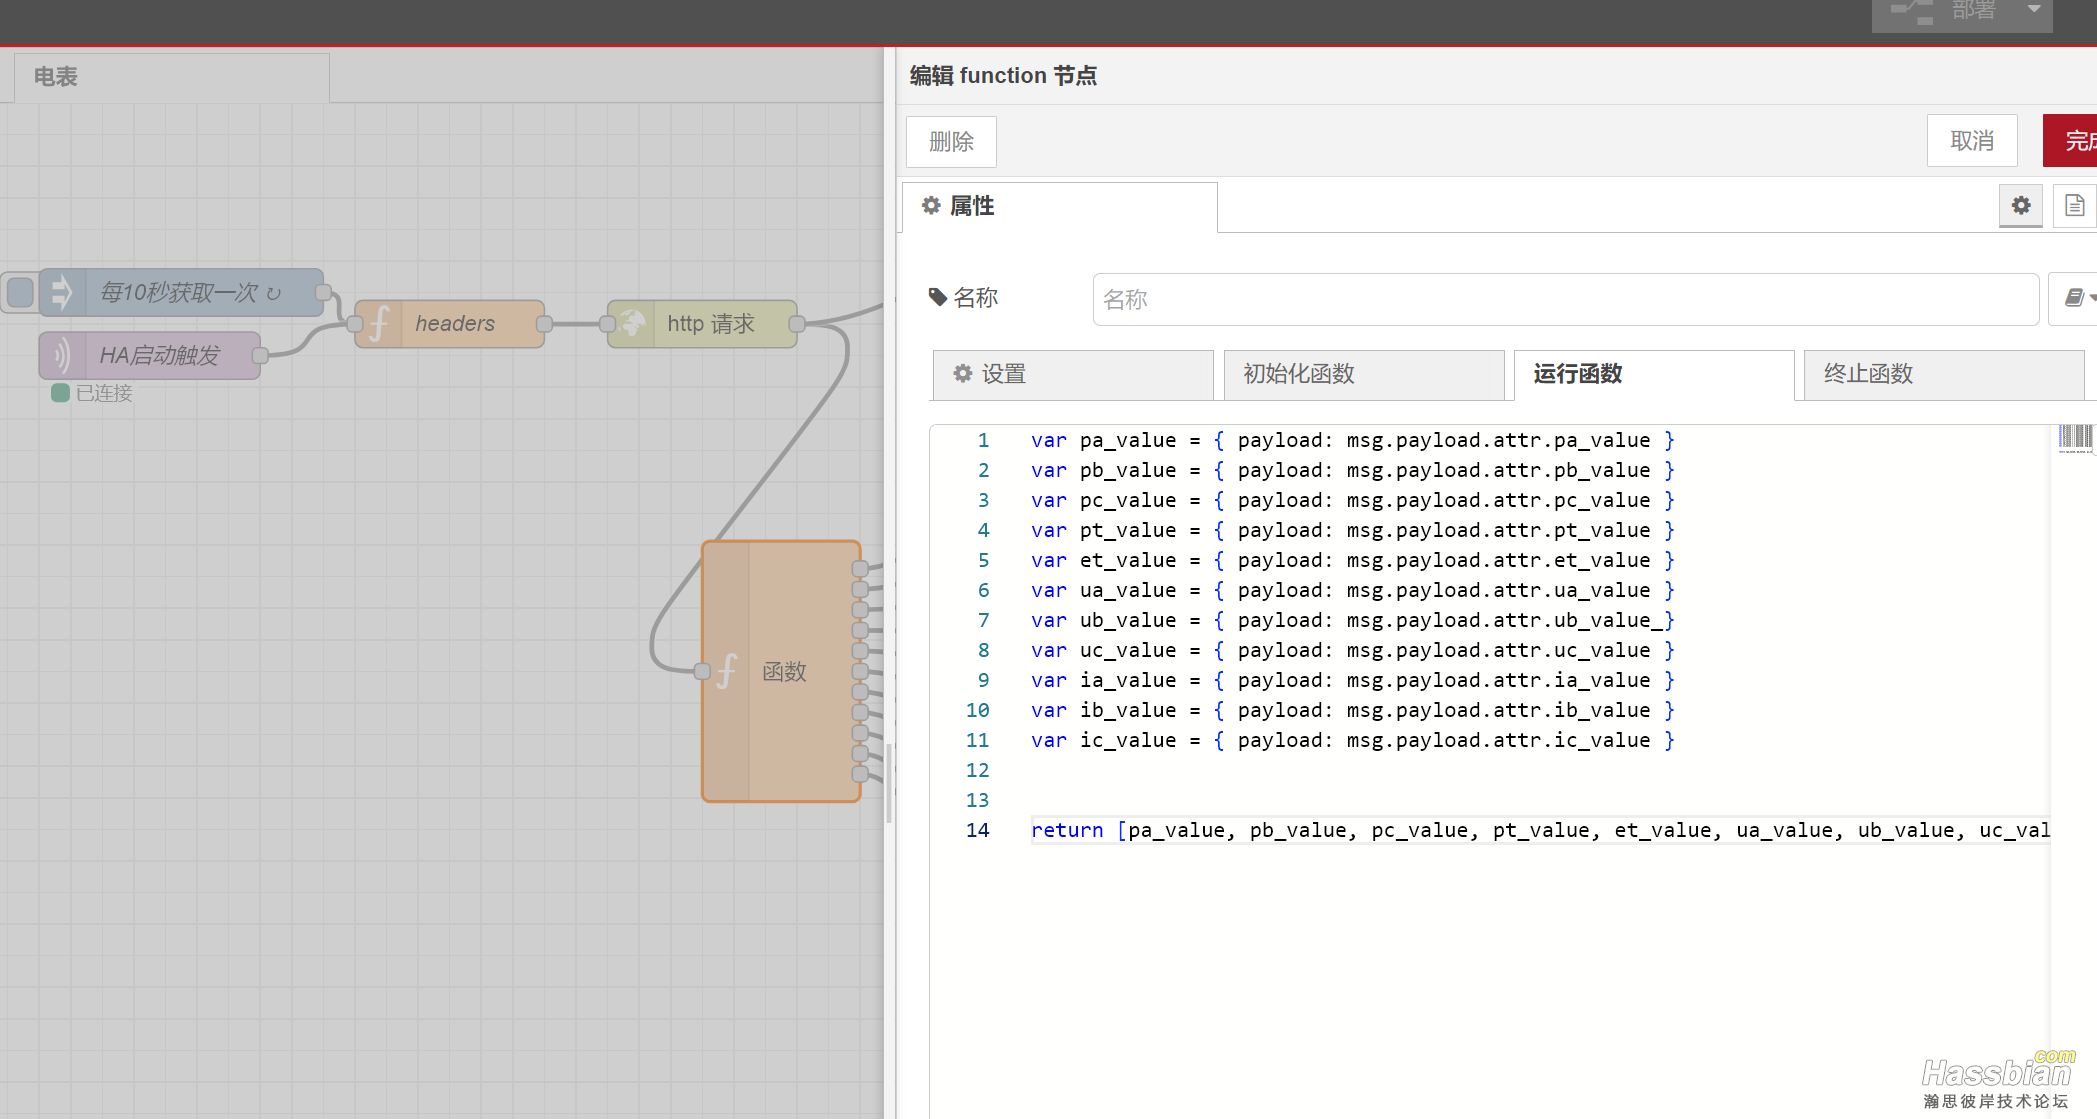Switch to the 设置 setup tab
The width and height of the screenshot is (2097, 1119).
(x=1073, y=374)
